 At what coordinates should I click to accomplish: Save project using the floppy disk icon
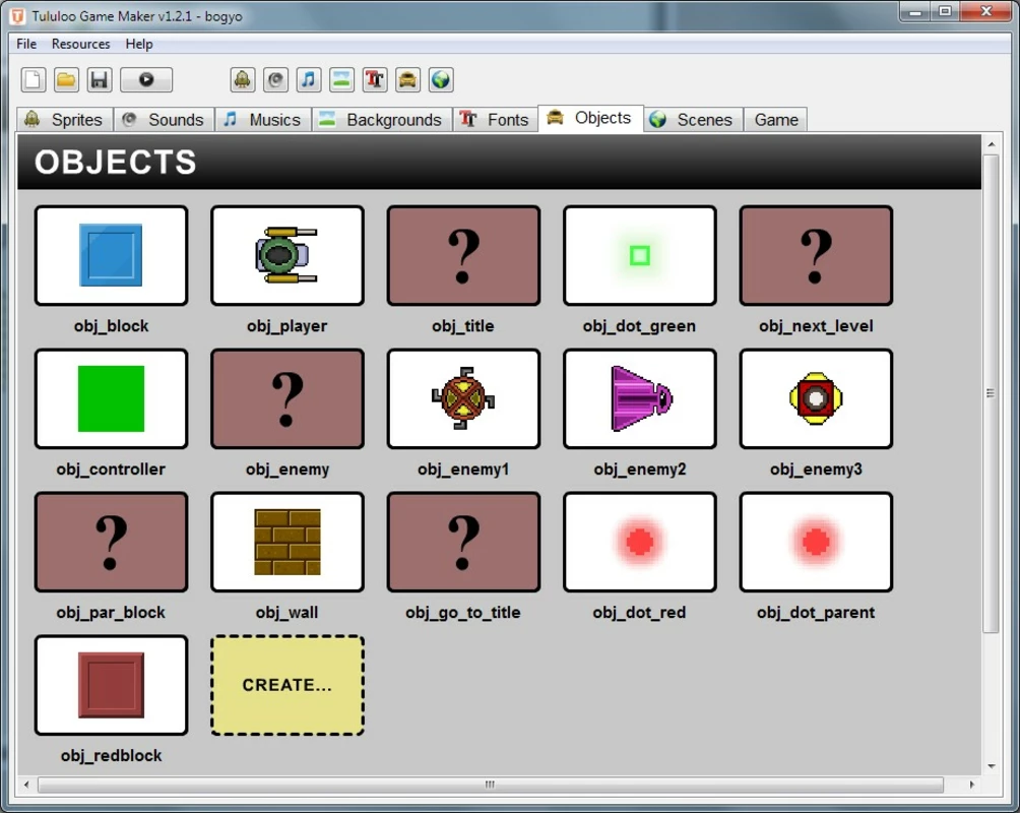click(x=99, y=80)
